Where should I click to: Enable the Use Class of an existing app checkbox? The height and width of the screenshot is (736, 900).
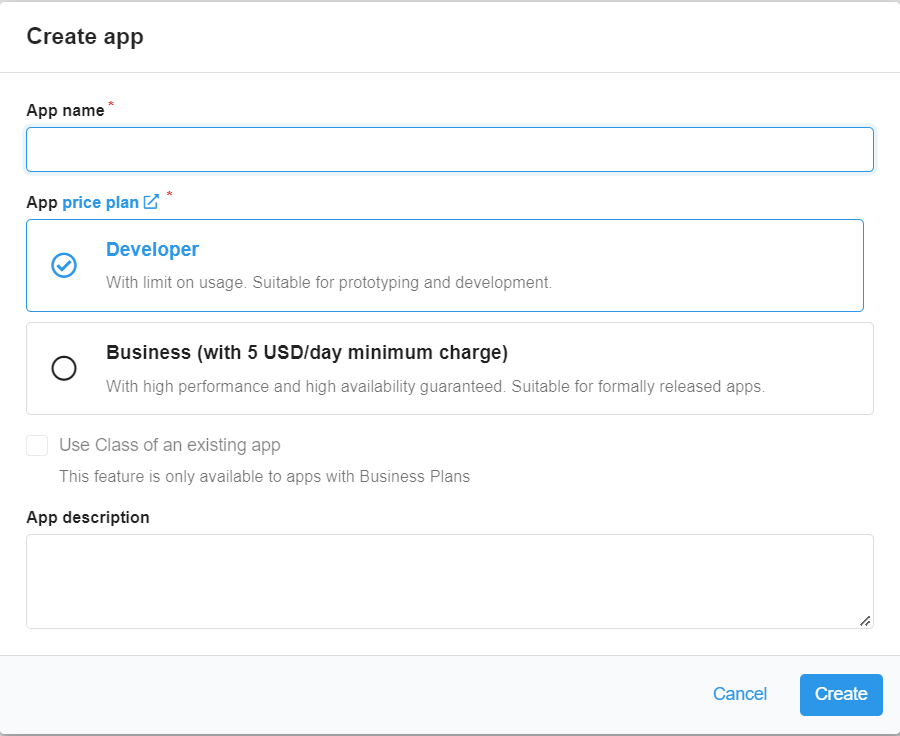[37, 445]
